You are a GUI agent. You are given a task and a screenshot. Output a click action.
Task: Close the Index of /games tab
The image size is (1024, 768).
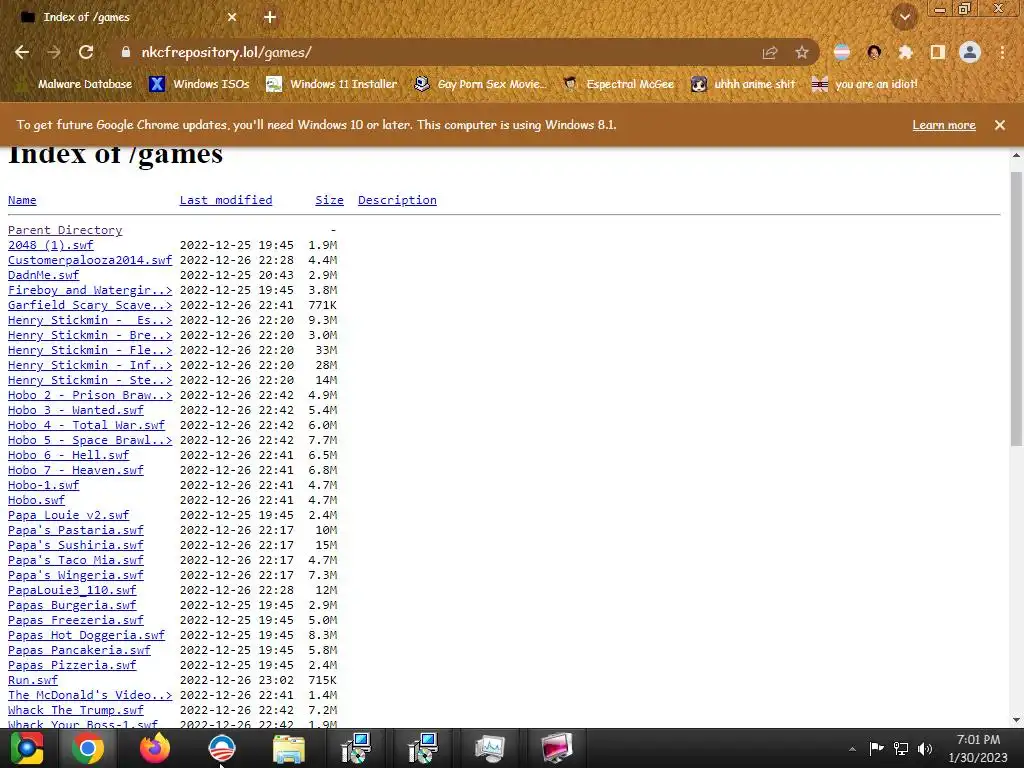click(x=232, y=17)
